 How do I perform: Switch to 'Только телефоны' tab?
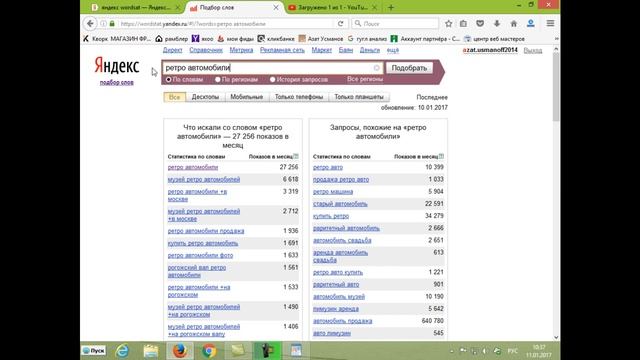299,97
